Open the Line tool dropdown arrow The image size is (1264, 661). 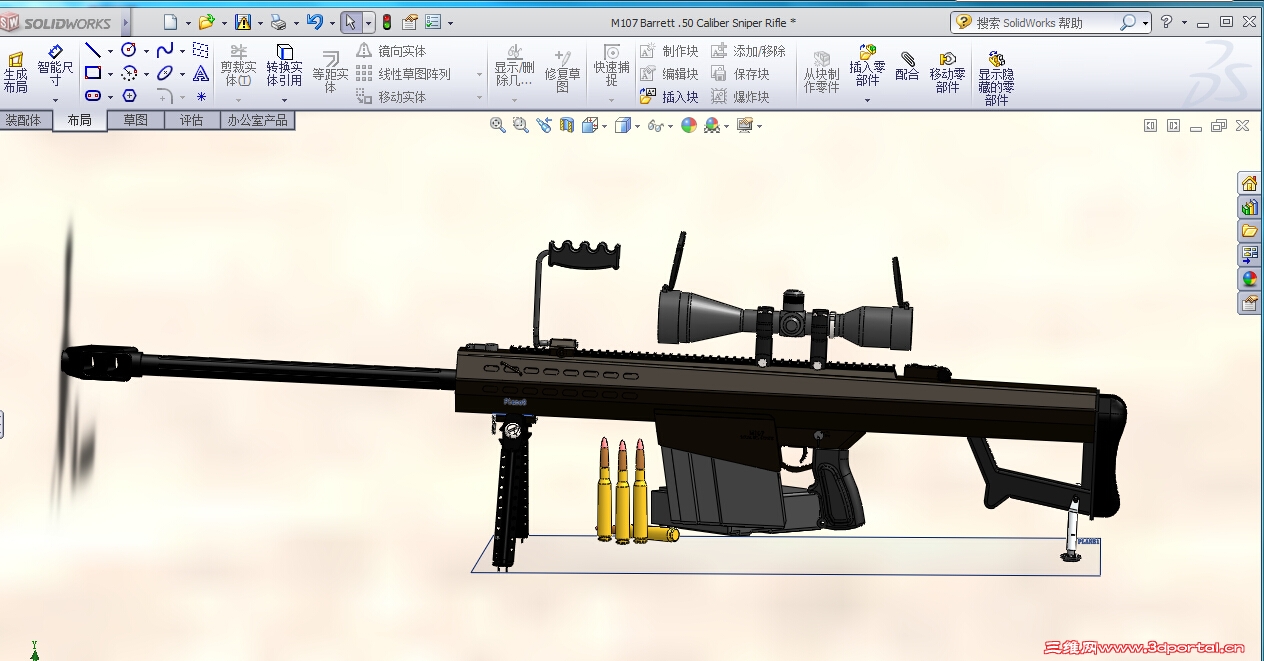tap(110, 51)
